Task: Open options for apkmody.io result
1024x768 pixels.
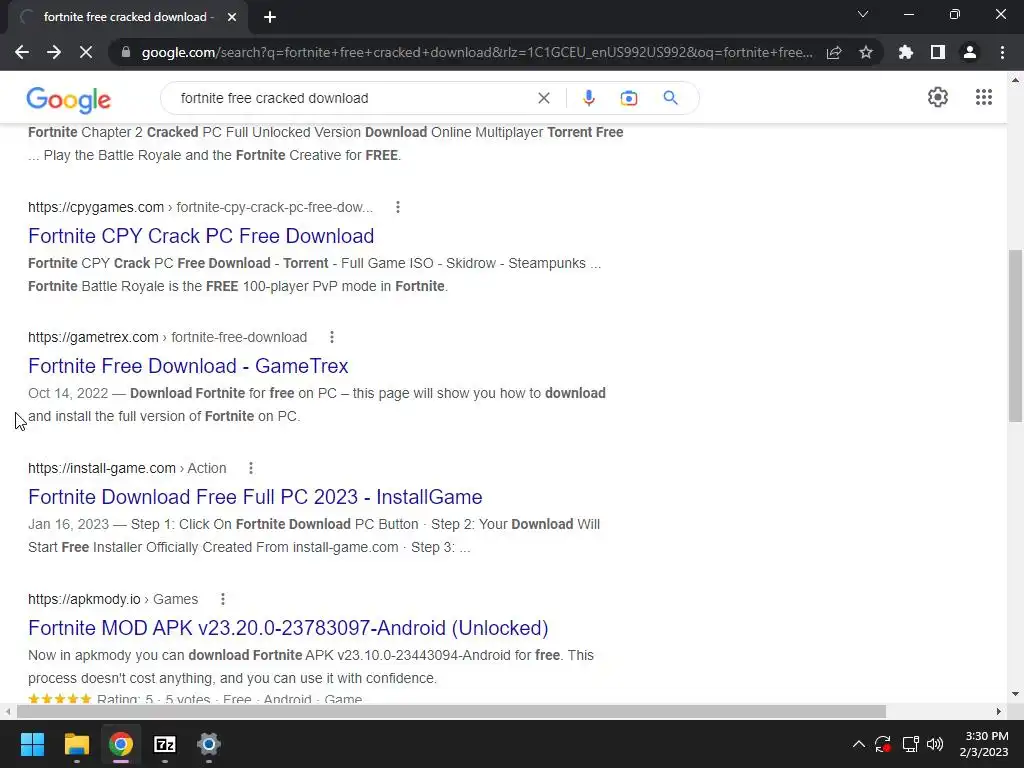Action: point(223,599)
